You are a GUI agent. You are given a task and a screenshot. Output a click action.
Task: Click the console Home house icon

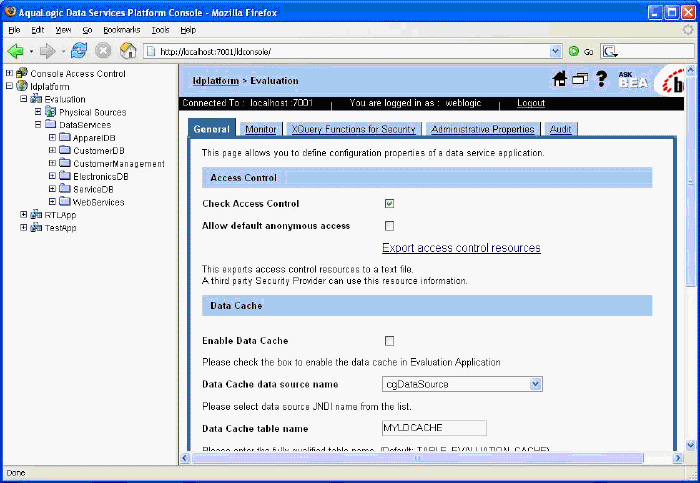(559, 79)
